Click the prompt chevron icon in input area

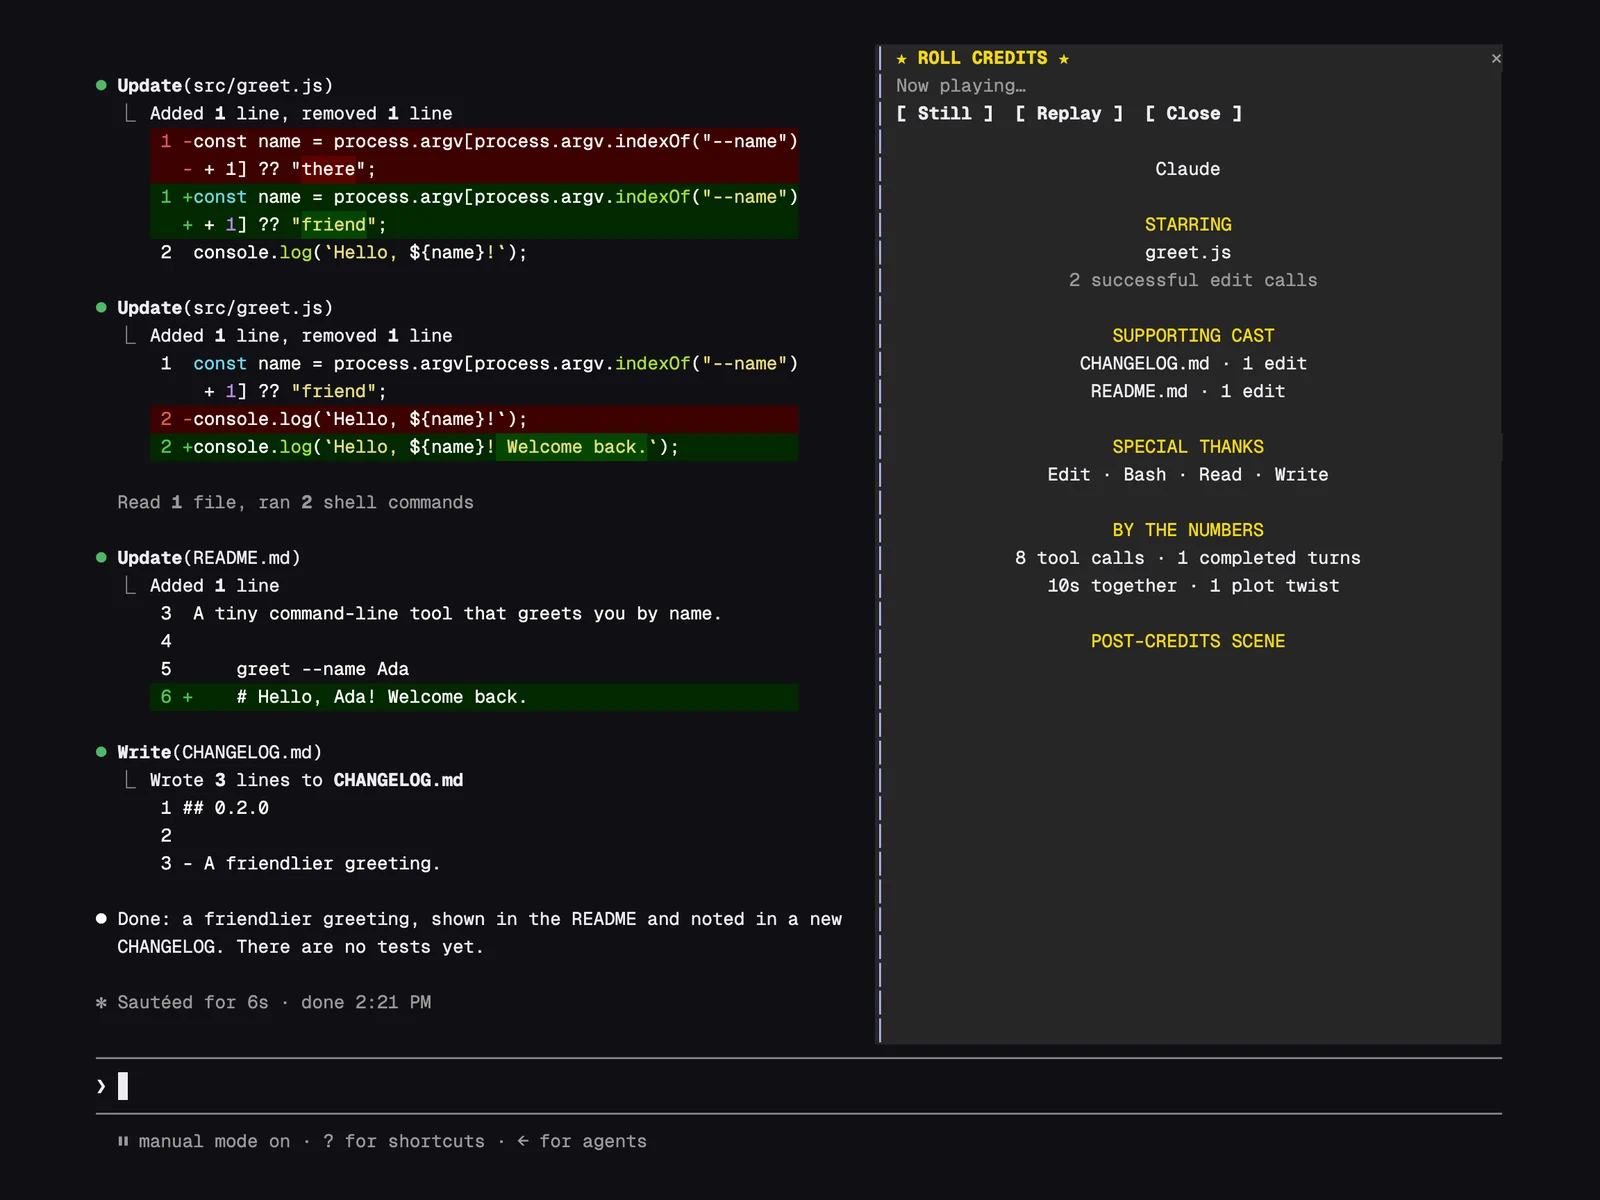tap(101, 1086)
